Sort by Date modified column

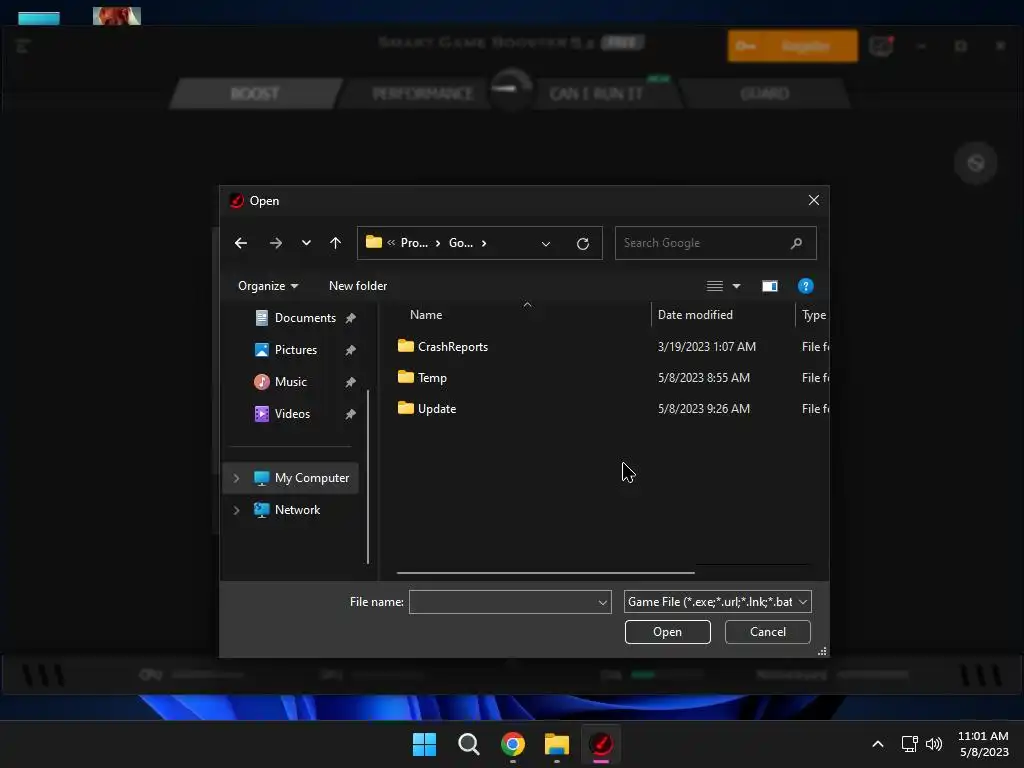[695, 315]
